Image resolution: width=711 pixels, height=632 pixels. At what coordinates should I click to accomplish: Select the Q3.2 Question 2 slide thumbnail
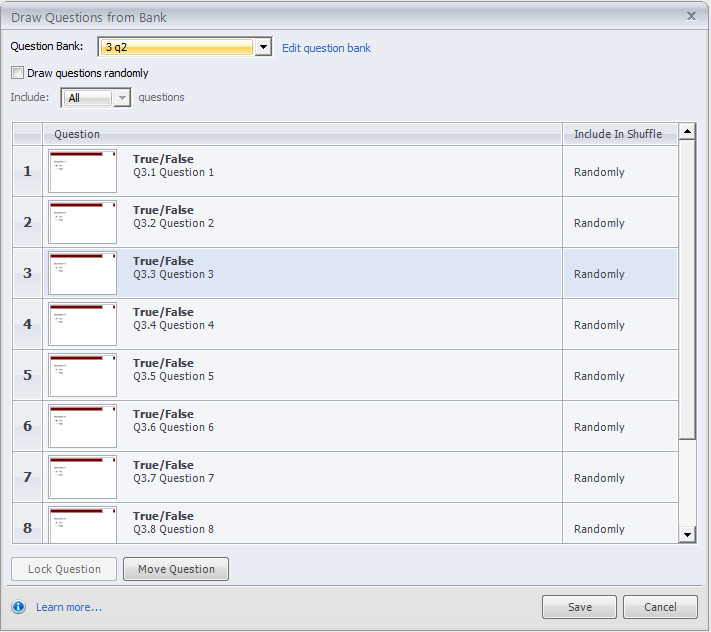coord(83,223)
